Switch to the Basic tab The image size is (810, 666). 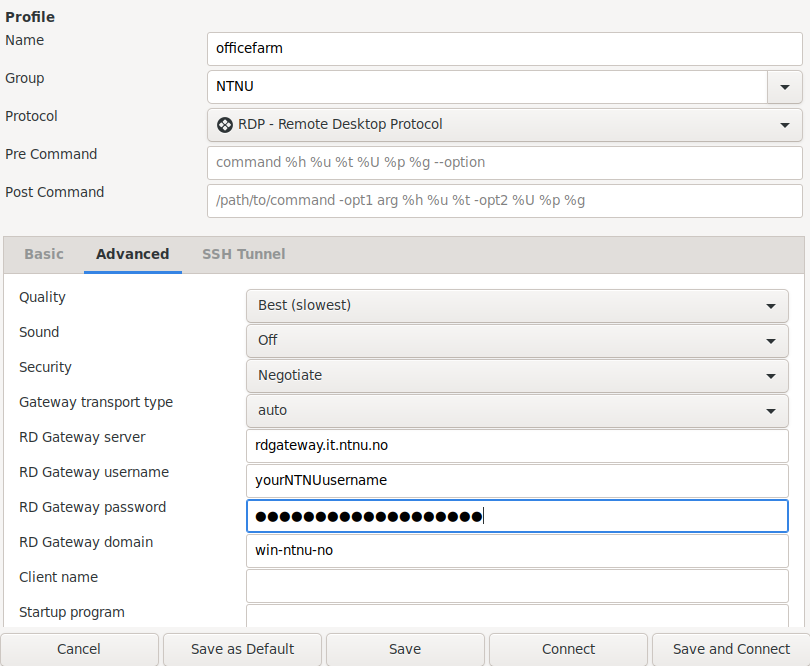tap(44, 254)
